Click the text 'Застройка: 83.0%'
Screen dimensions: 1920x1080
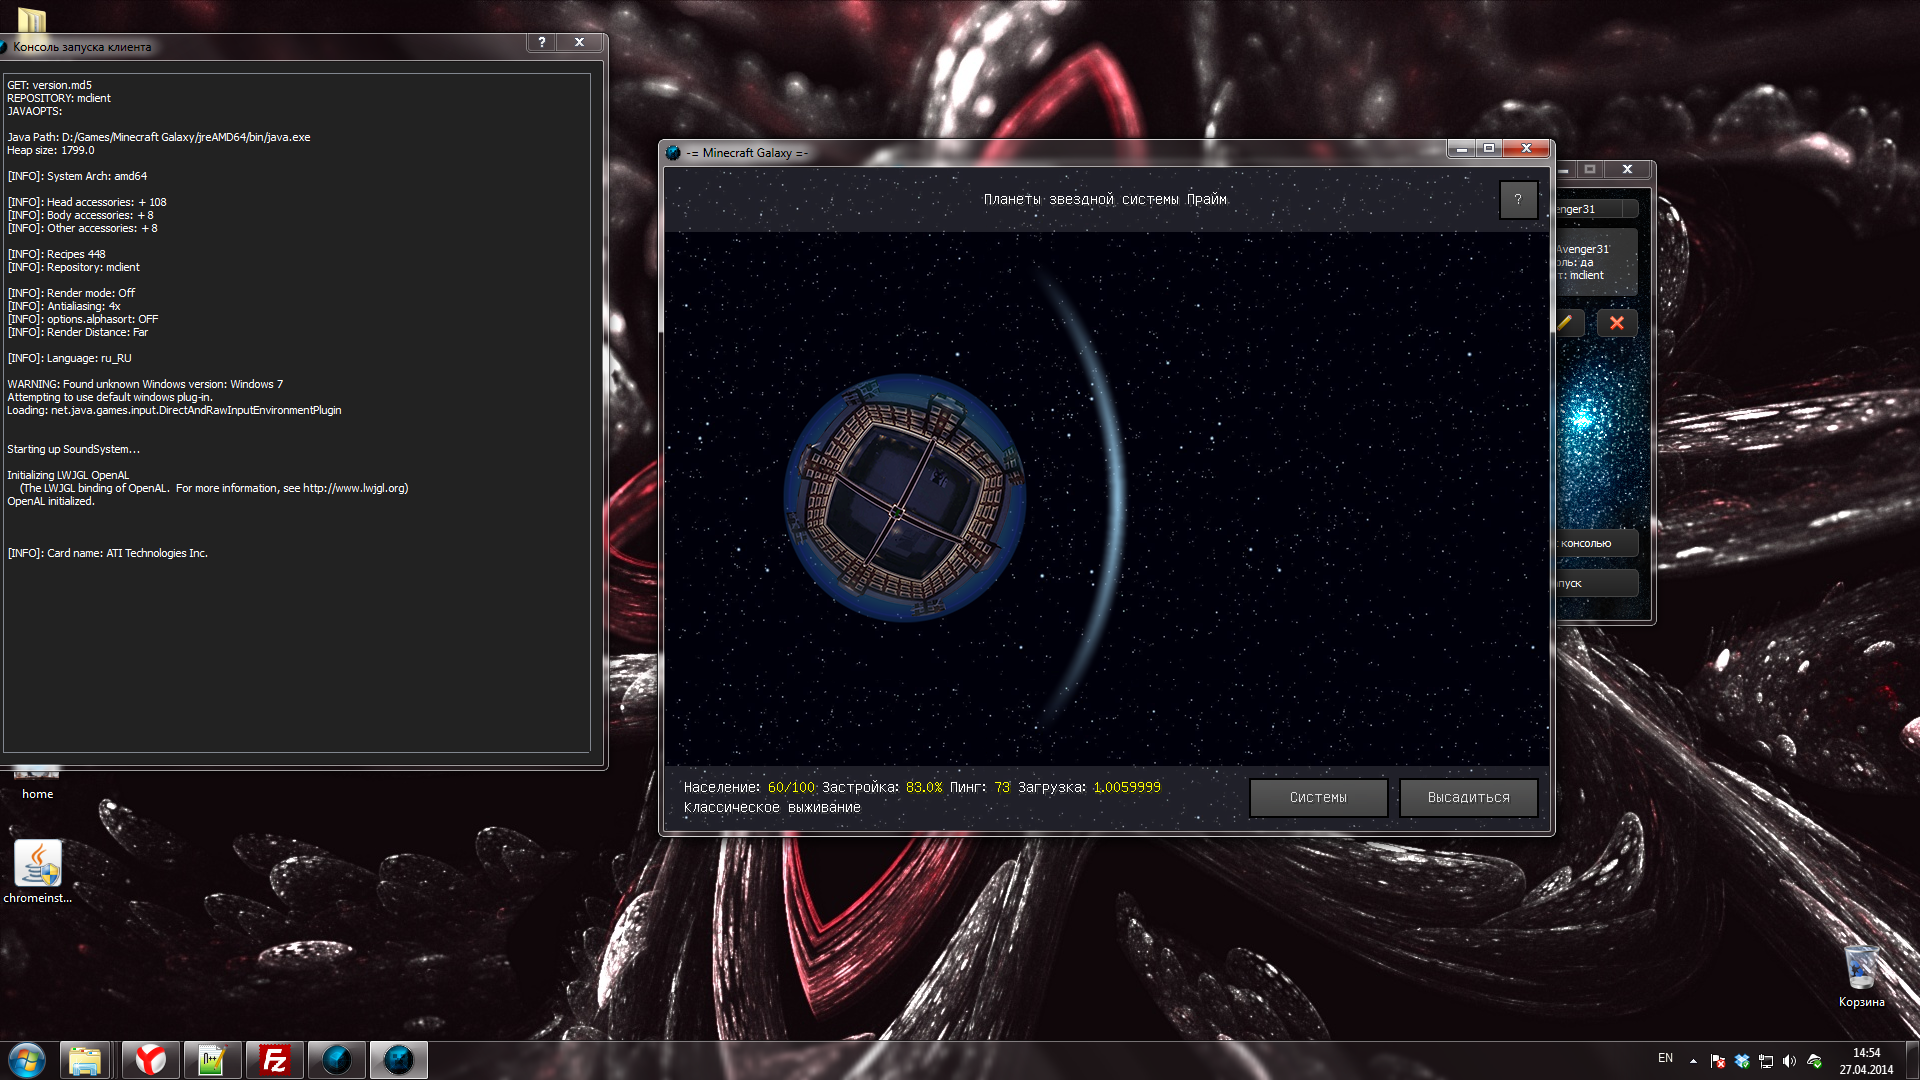[882, 788]
